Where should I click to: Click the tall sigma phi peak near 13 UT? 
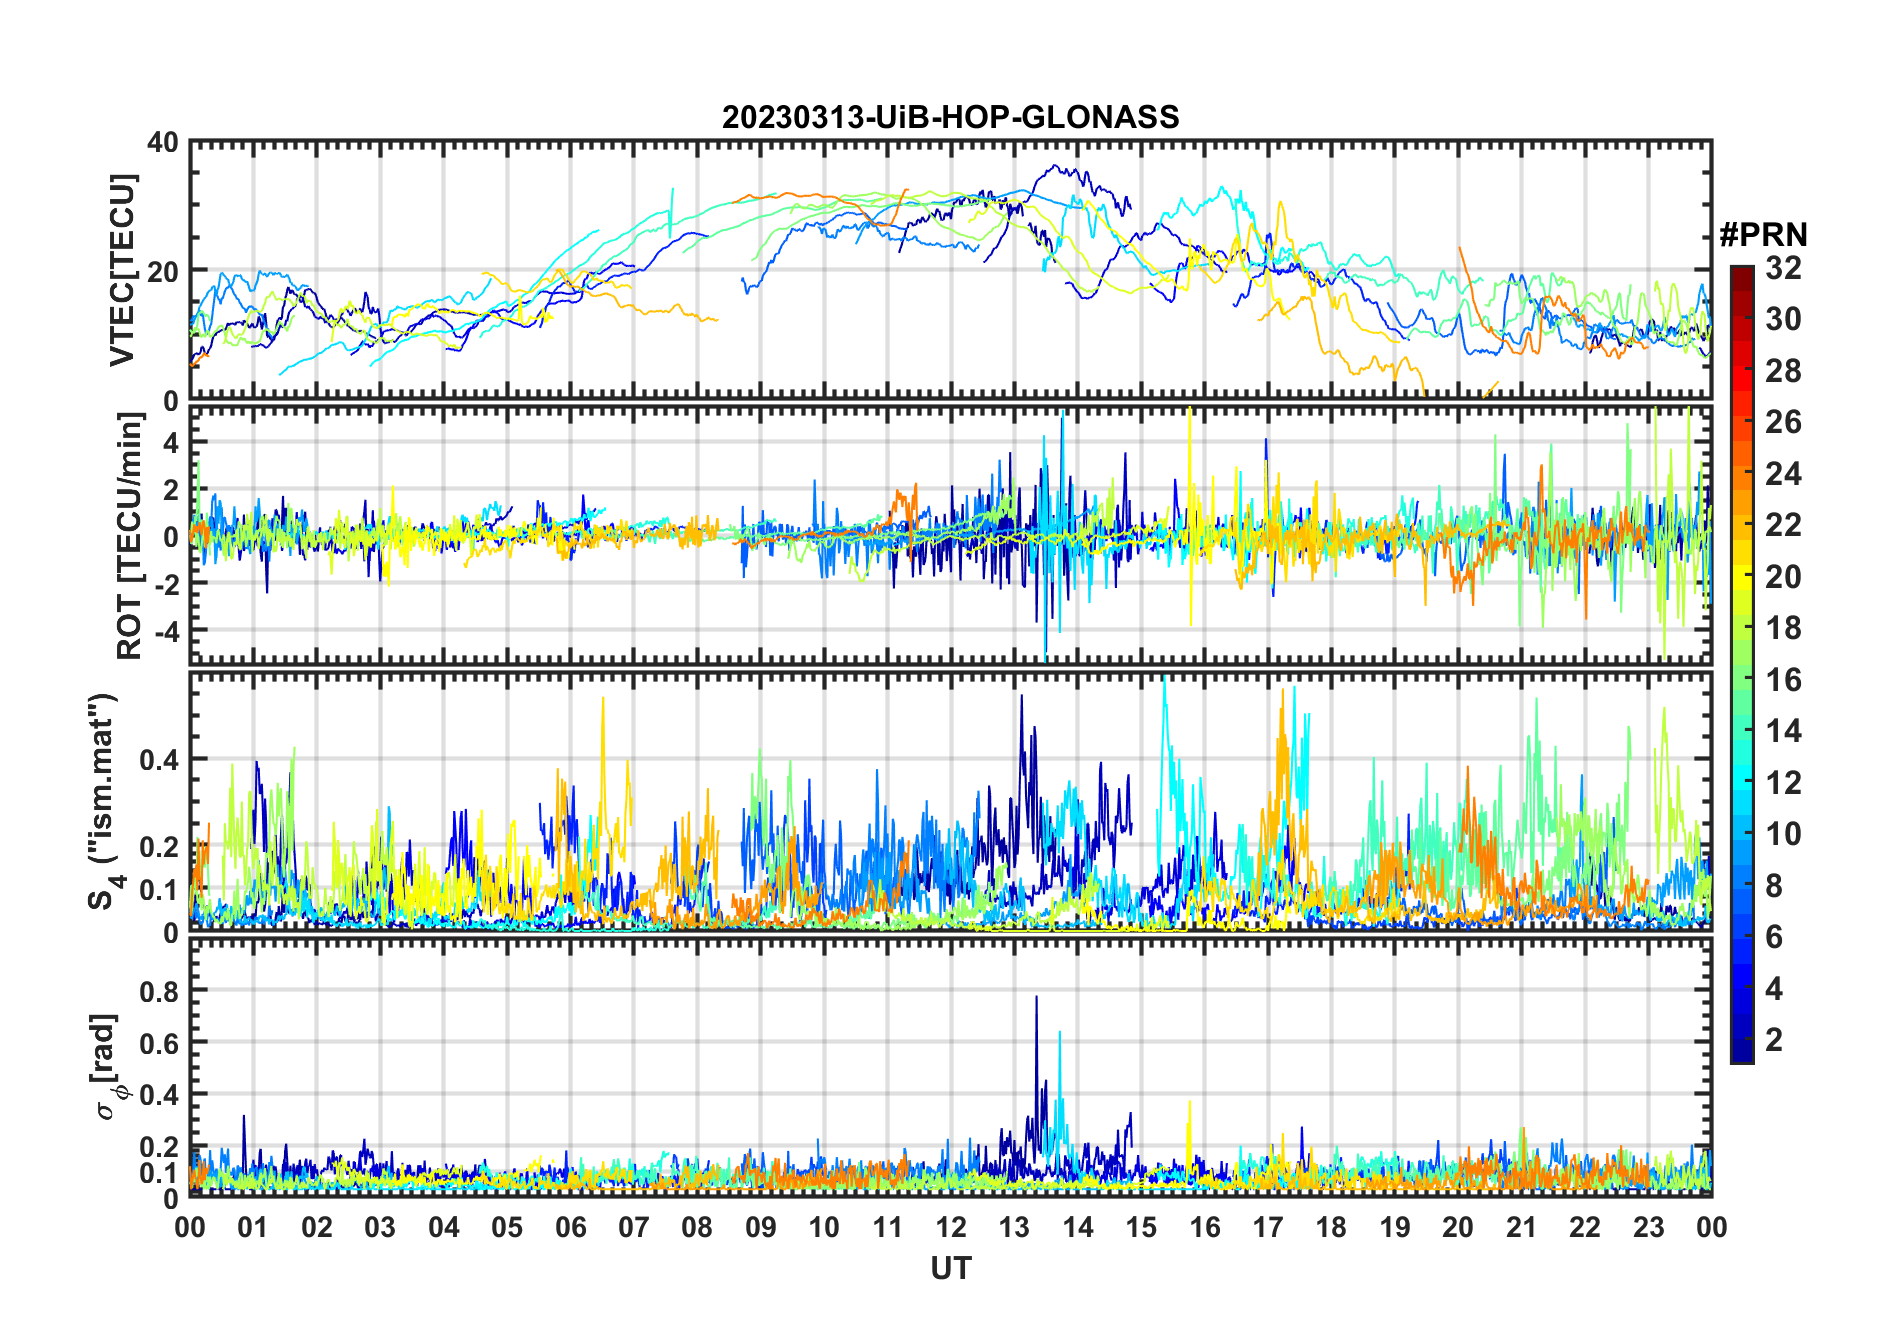click(x=1036, y=1000)
